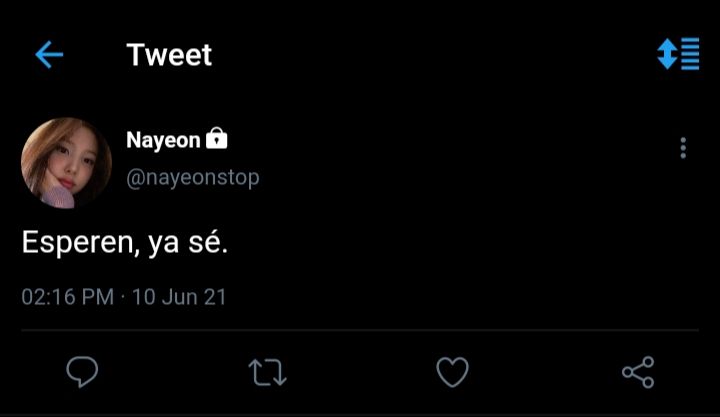Share the tweet using the share icon
This screenshot has width=720, height=417.
coord(638,372)
